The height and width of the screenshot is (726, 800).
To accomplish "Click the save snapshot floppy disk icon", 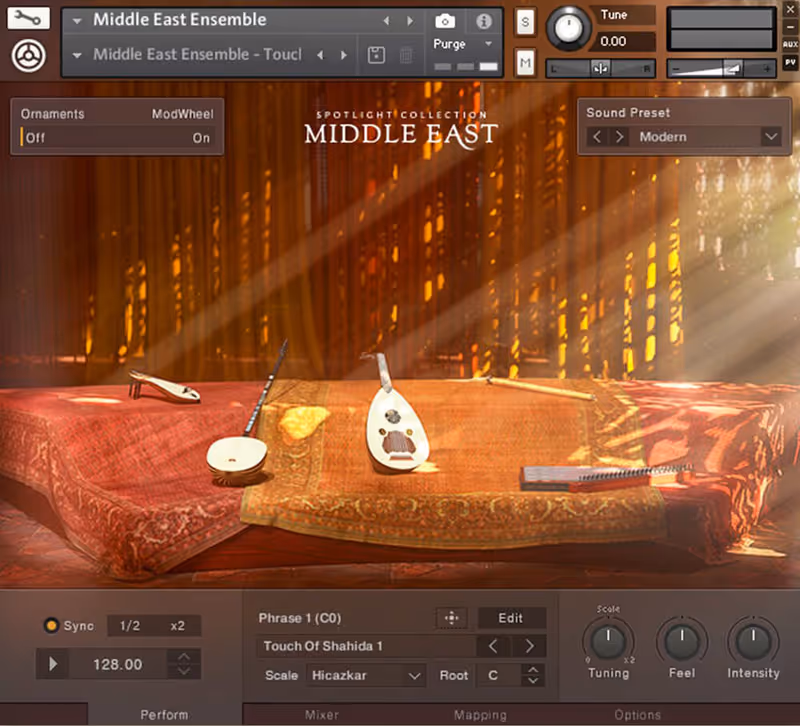I will click(x=376, y=56).
